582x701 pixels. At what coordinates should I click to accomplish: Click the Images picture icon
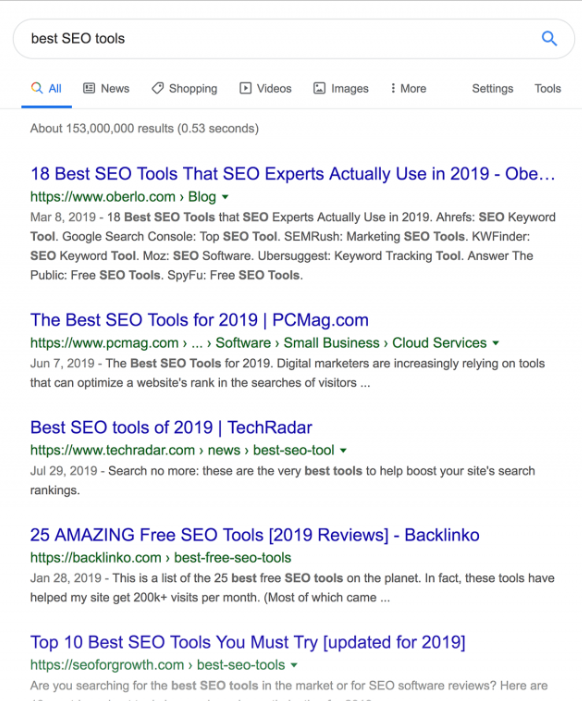[319, 88]
